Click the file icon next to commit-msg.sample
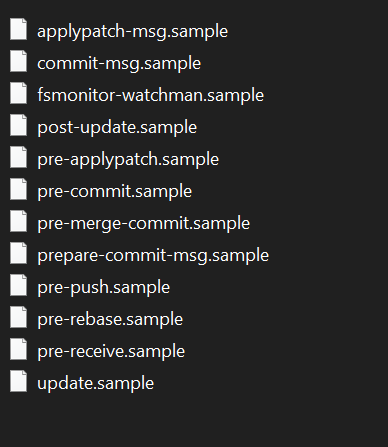 18,61
